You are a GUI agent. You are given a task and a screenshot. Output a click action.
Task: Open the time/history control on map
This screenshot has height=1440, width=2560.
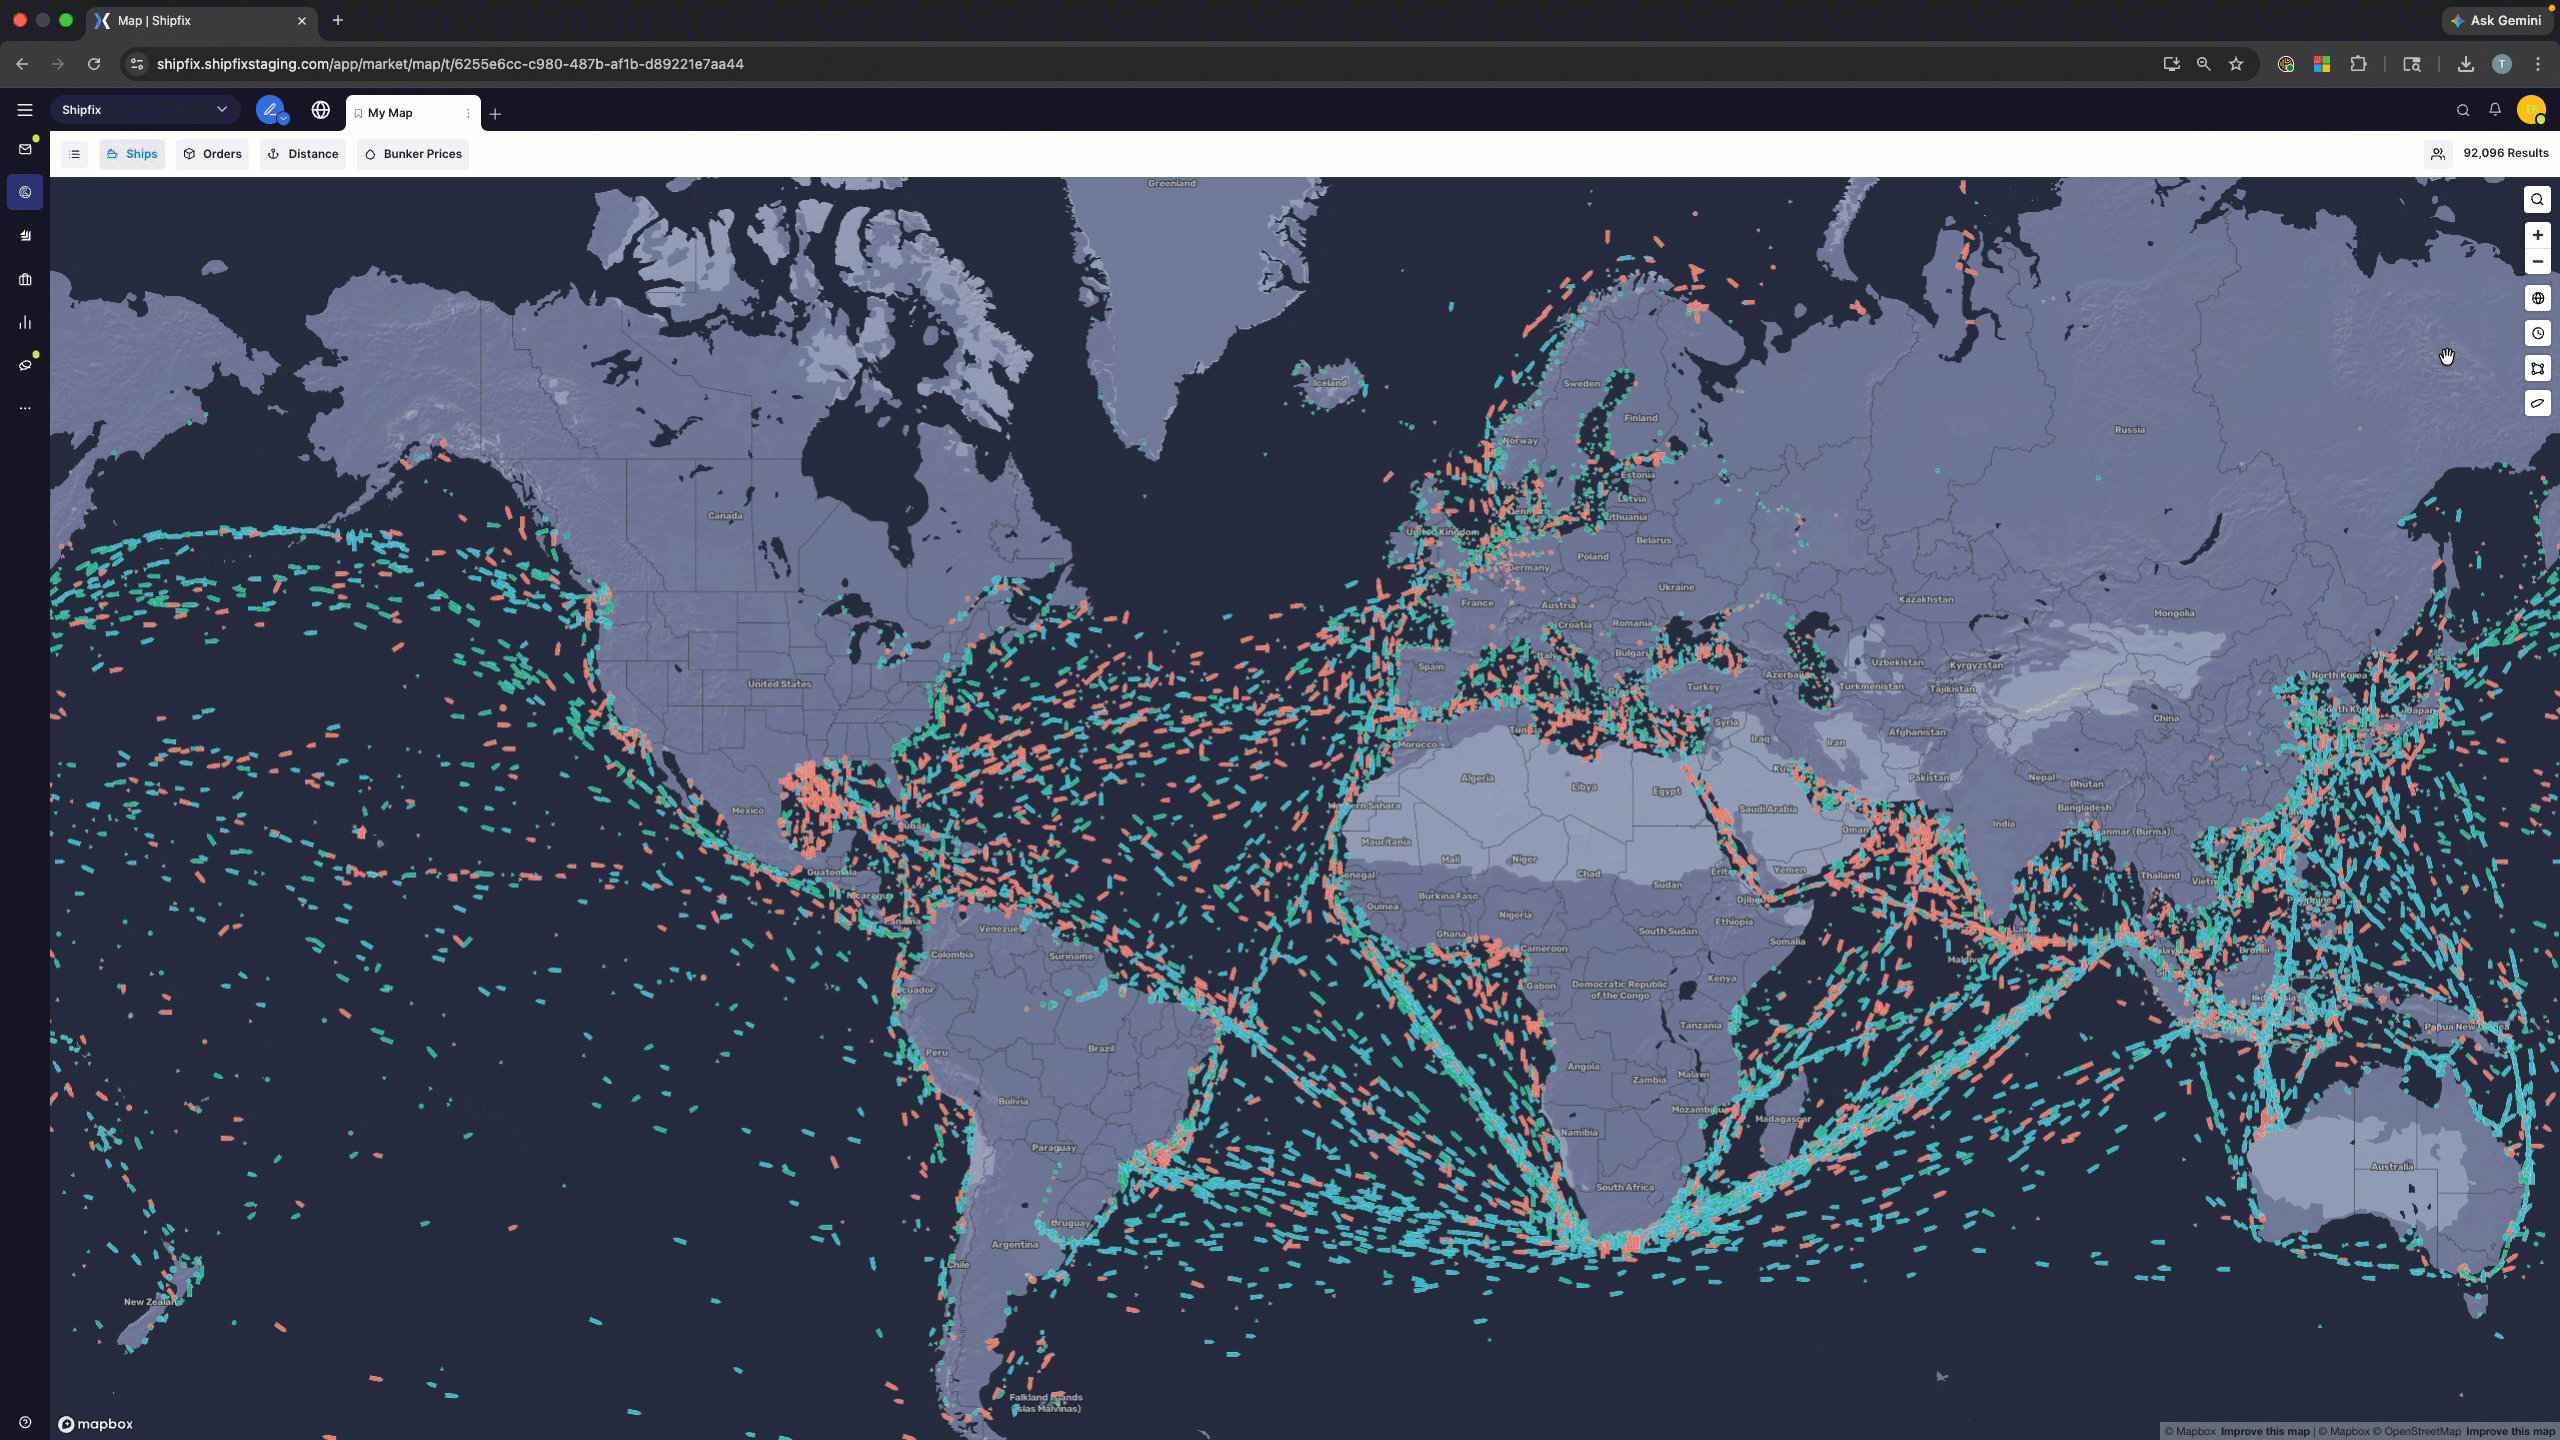[2538, 334]
